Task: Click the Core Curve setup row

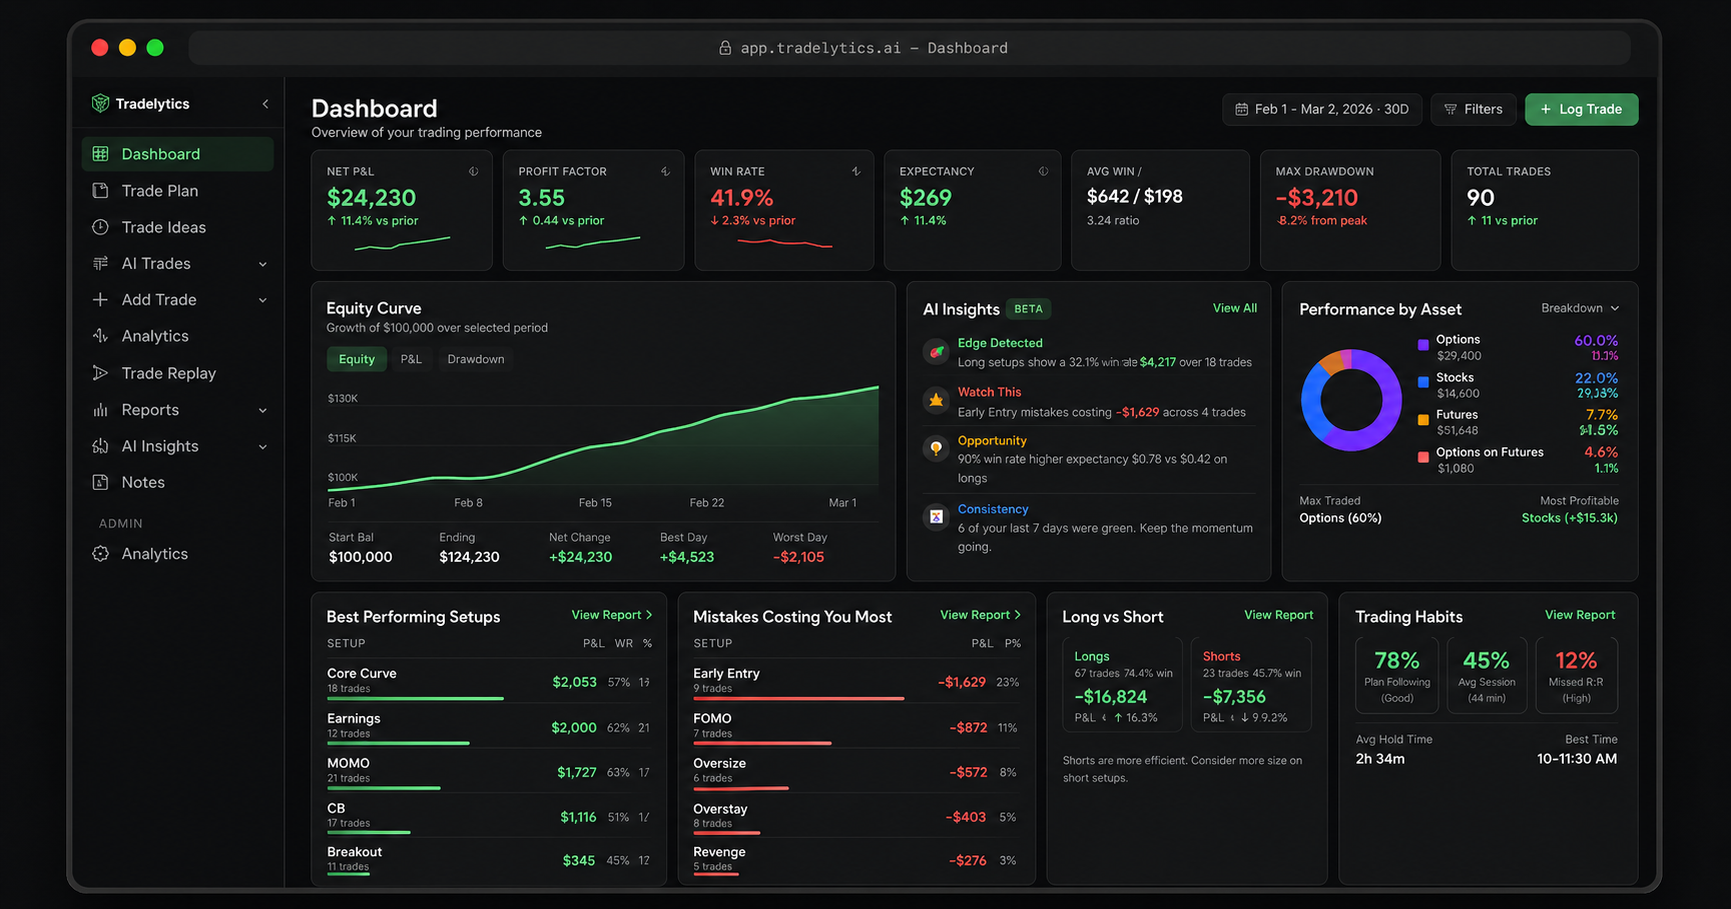Action: (x=490, y=682)
